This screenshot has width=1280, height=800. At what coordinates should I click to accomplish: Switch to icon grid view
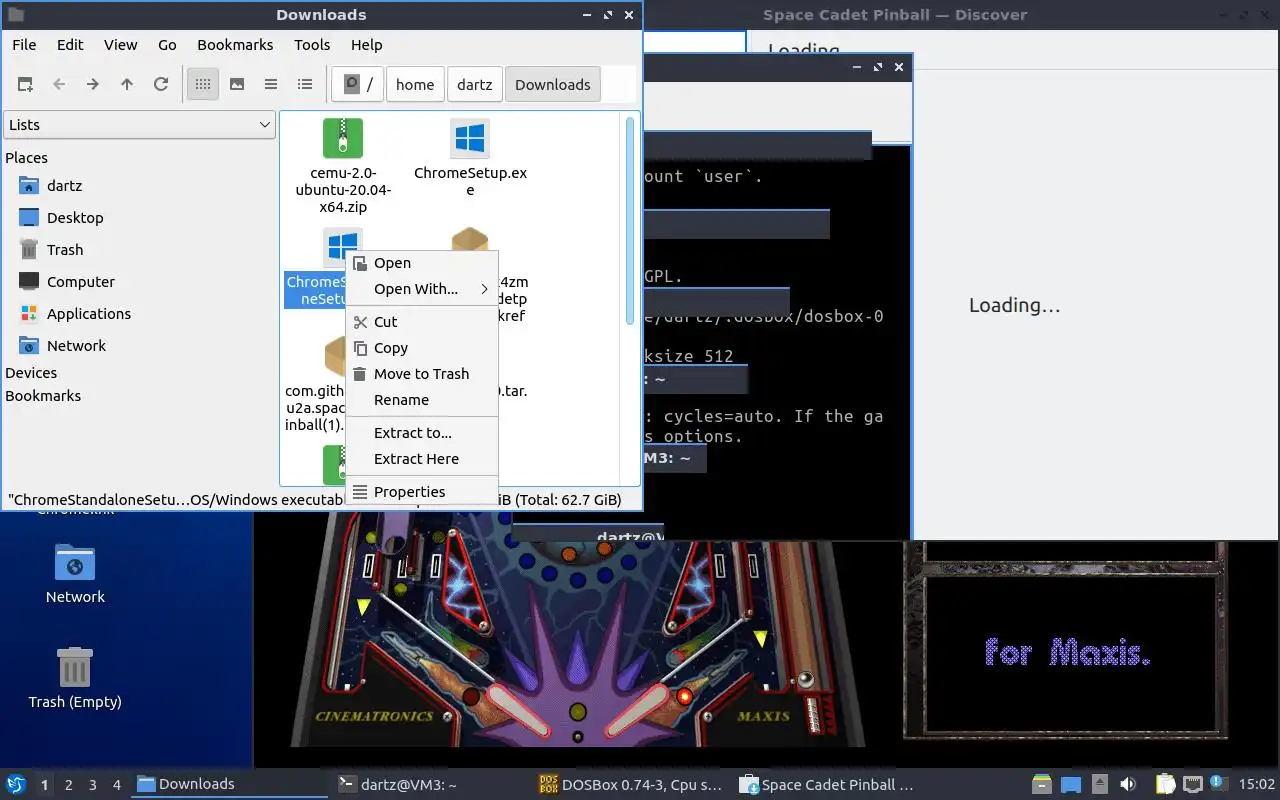click(203, 85)
